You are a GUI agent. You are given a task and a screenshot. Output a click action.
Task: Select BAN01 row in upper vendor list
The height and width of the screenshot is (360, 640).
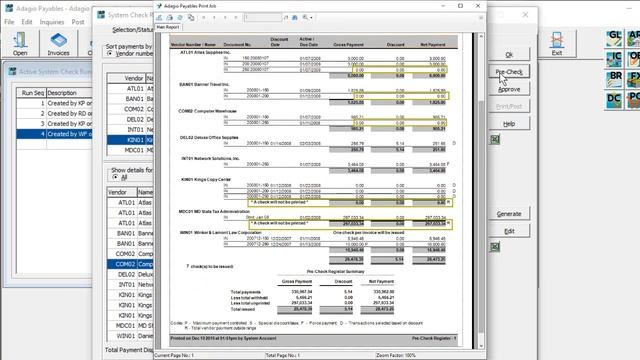point(130,99)
